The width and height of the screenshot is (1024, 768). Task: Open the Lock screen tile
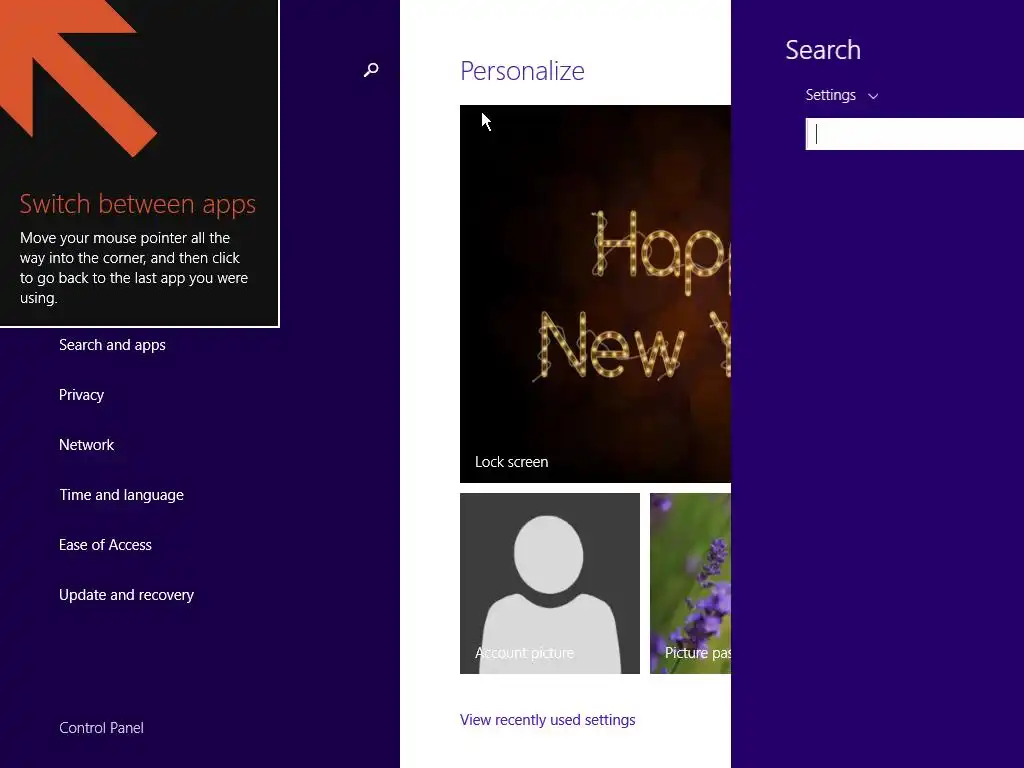[595, 294]
